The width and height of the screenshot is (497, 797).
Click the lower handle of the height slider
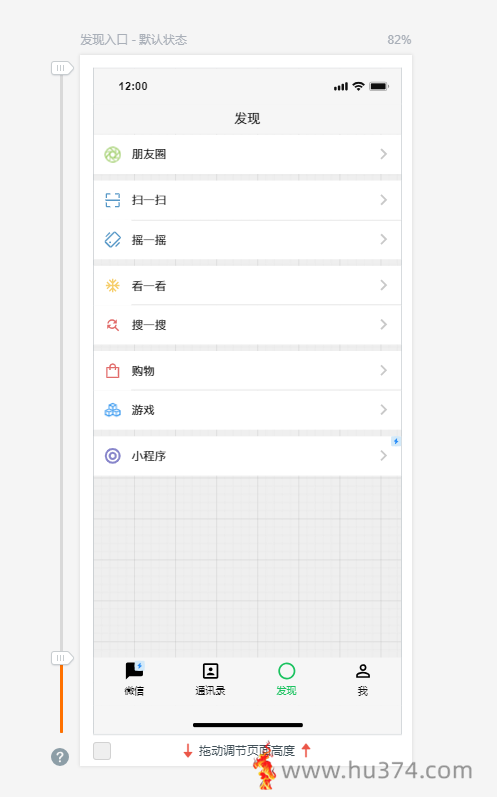62,658
